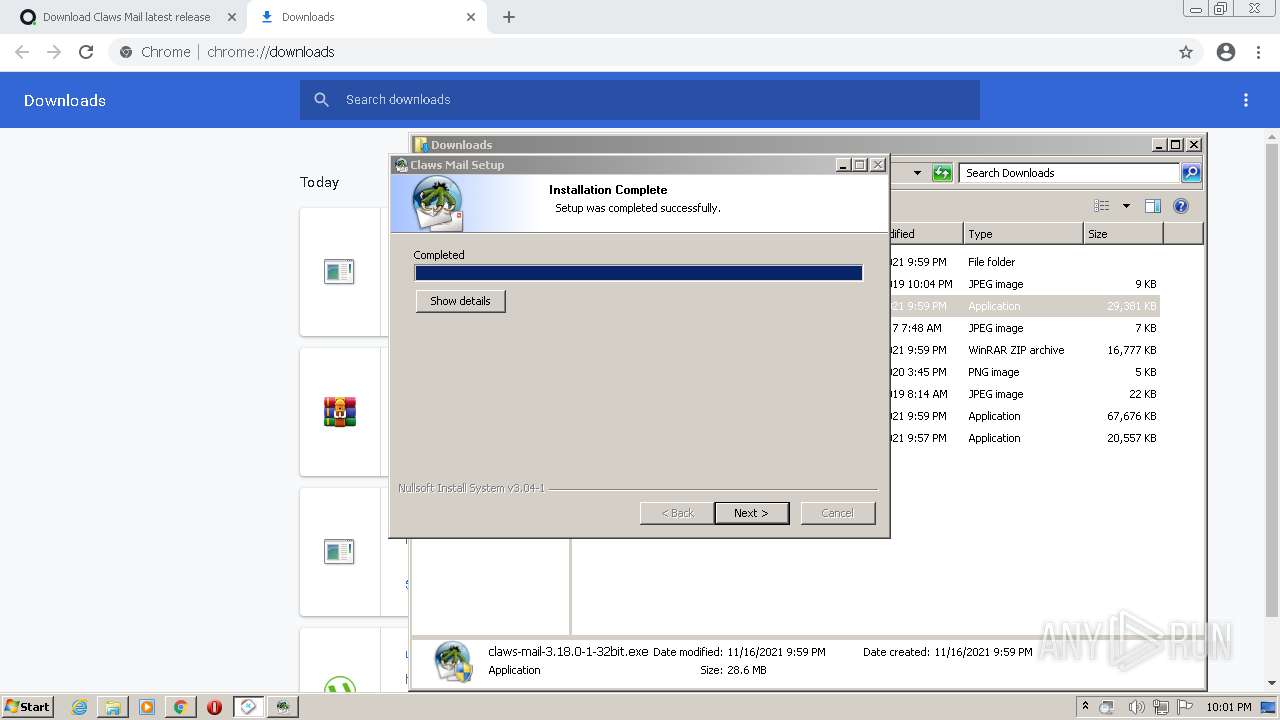Click Next button in Claws Mail Setup
The image size is (1280, 720).
tap(751, 513)
